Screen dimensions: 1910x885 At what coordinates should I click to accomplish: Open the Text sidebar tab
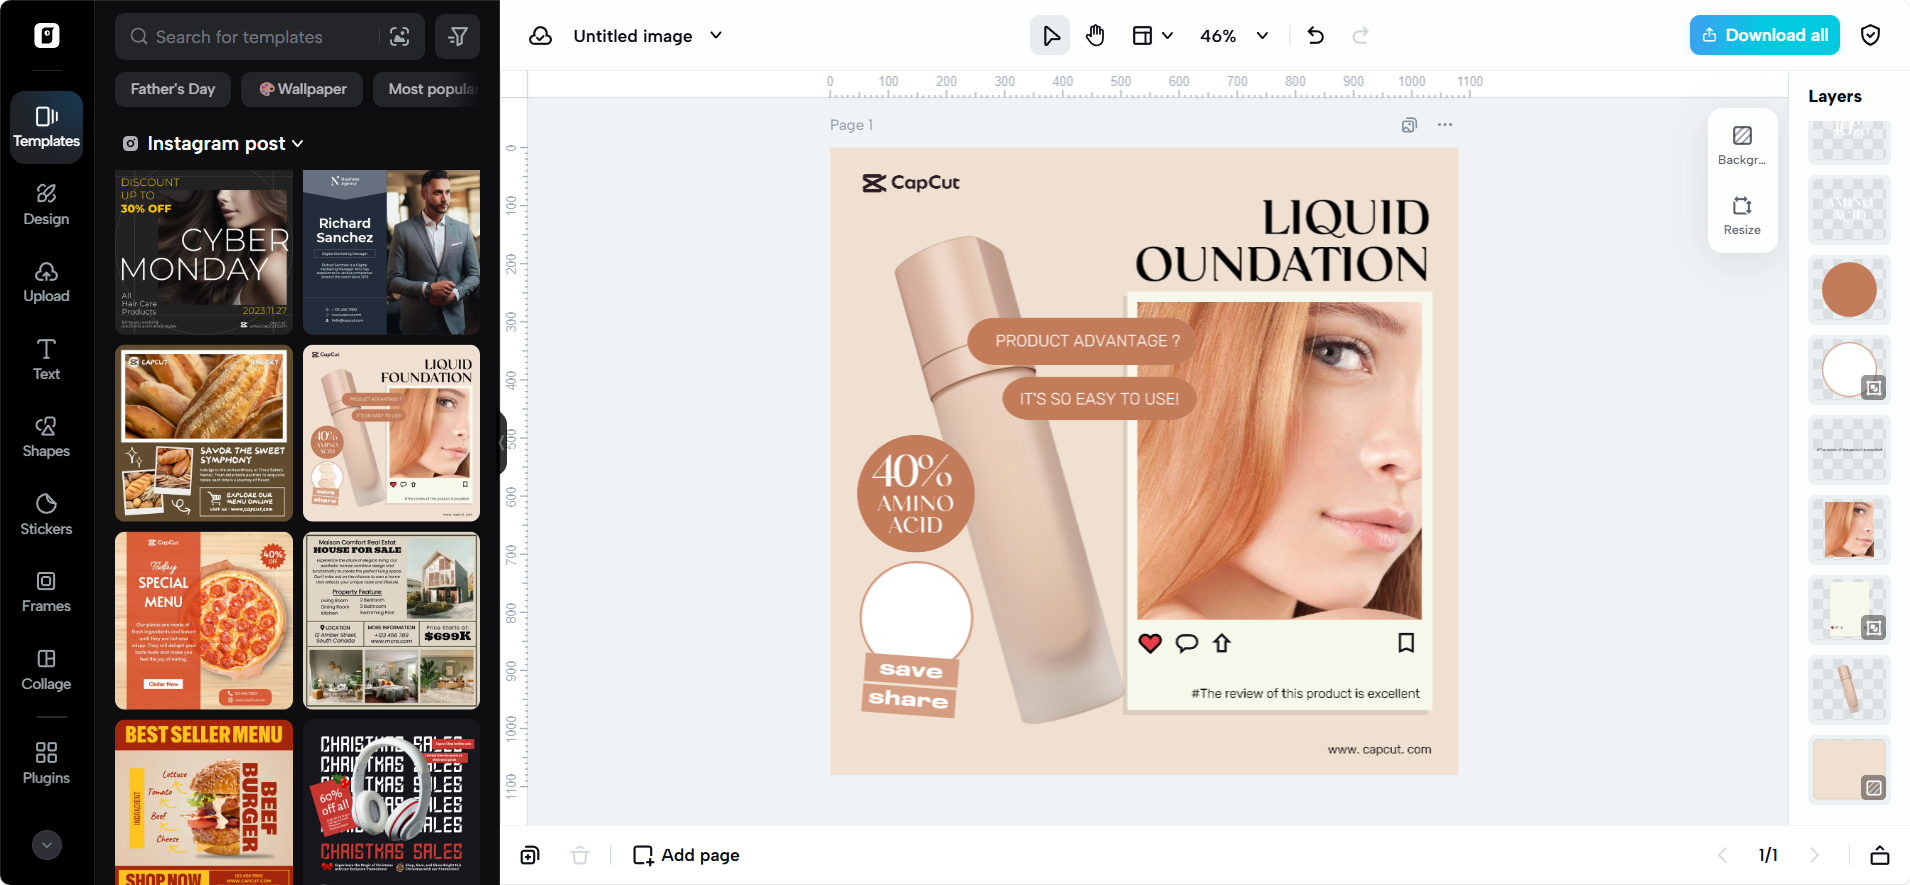[46, 360]
